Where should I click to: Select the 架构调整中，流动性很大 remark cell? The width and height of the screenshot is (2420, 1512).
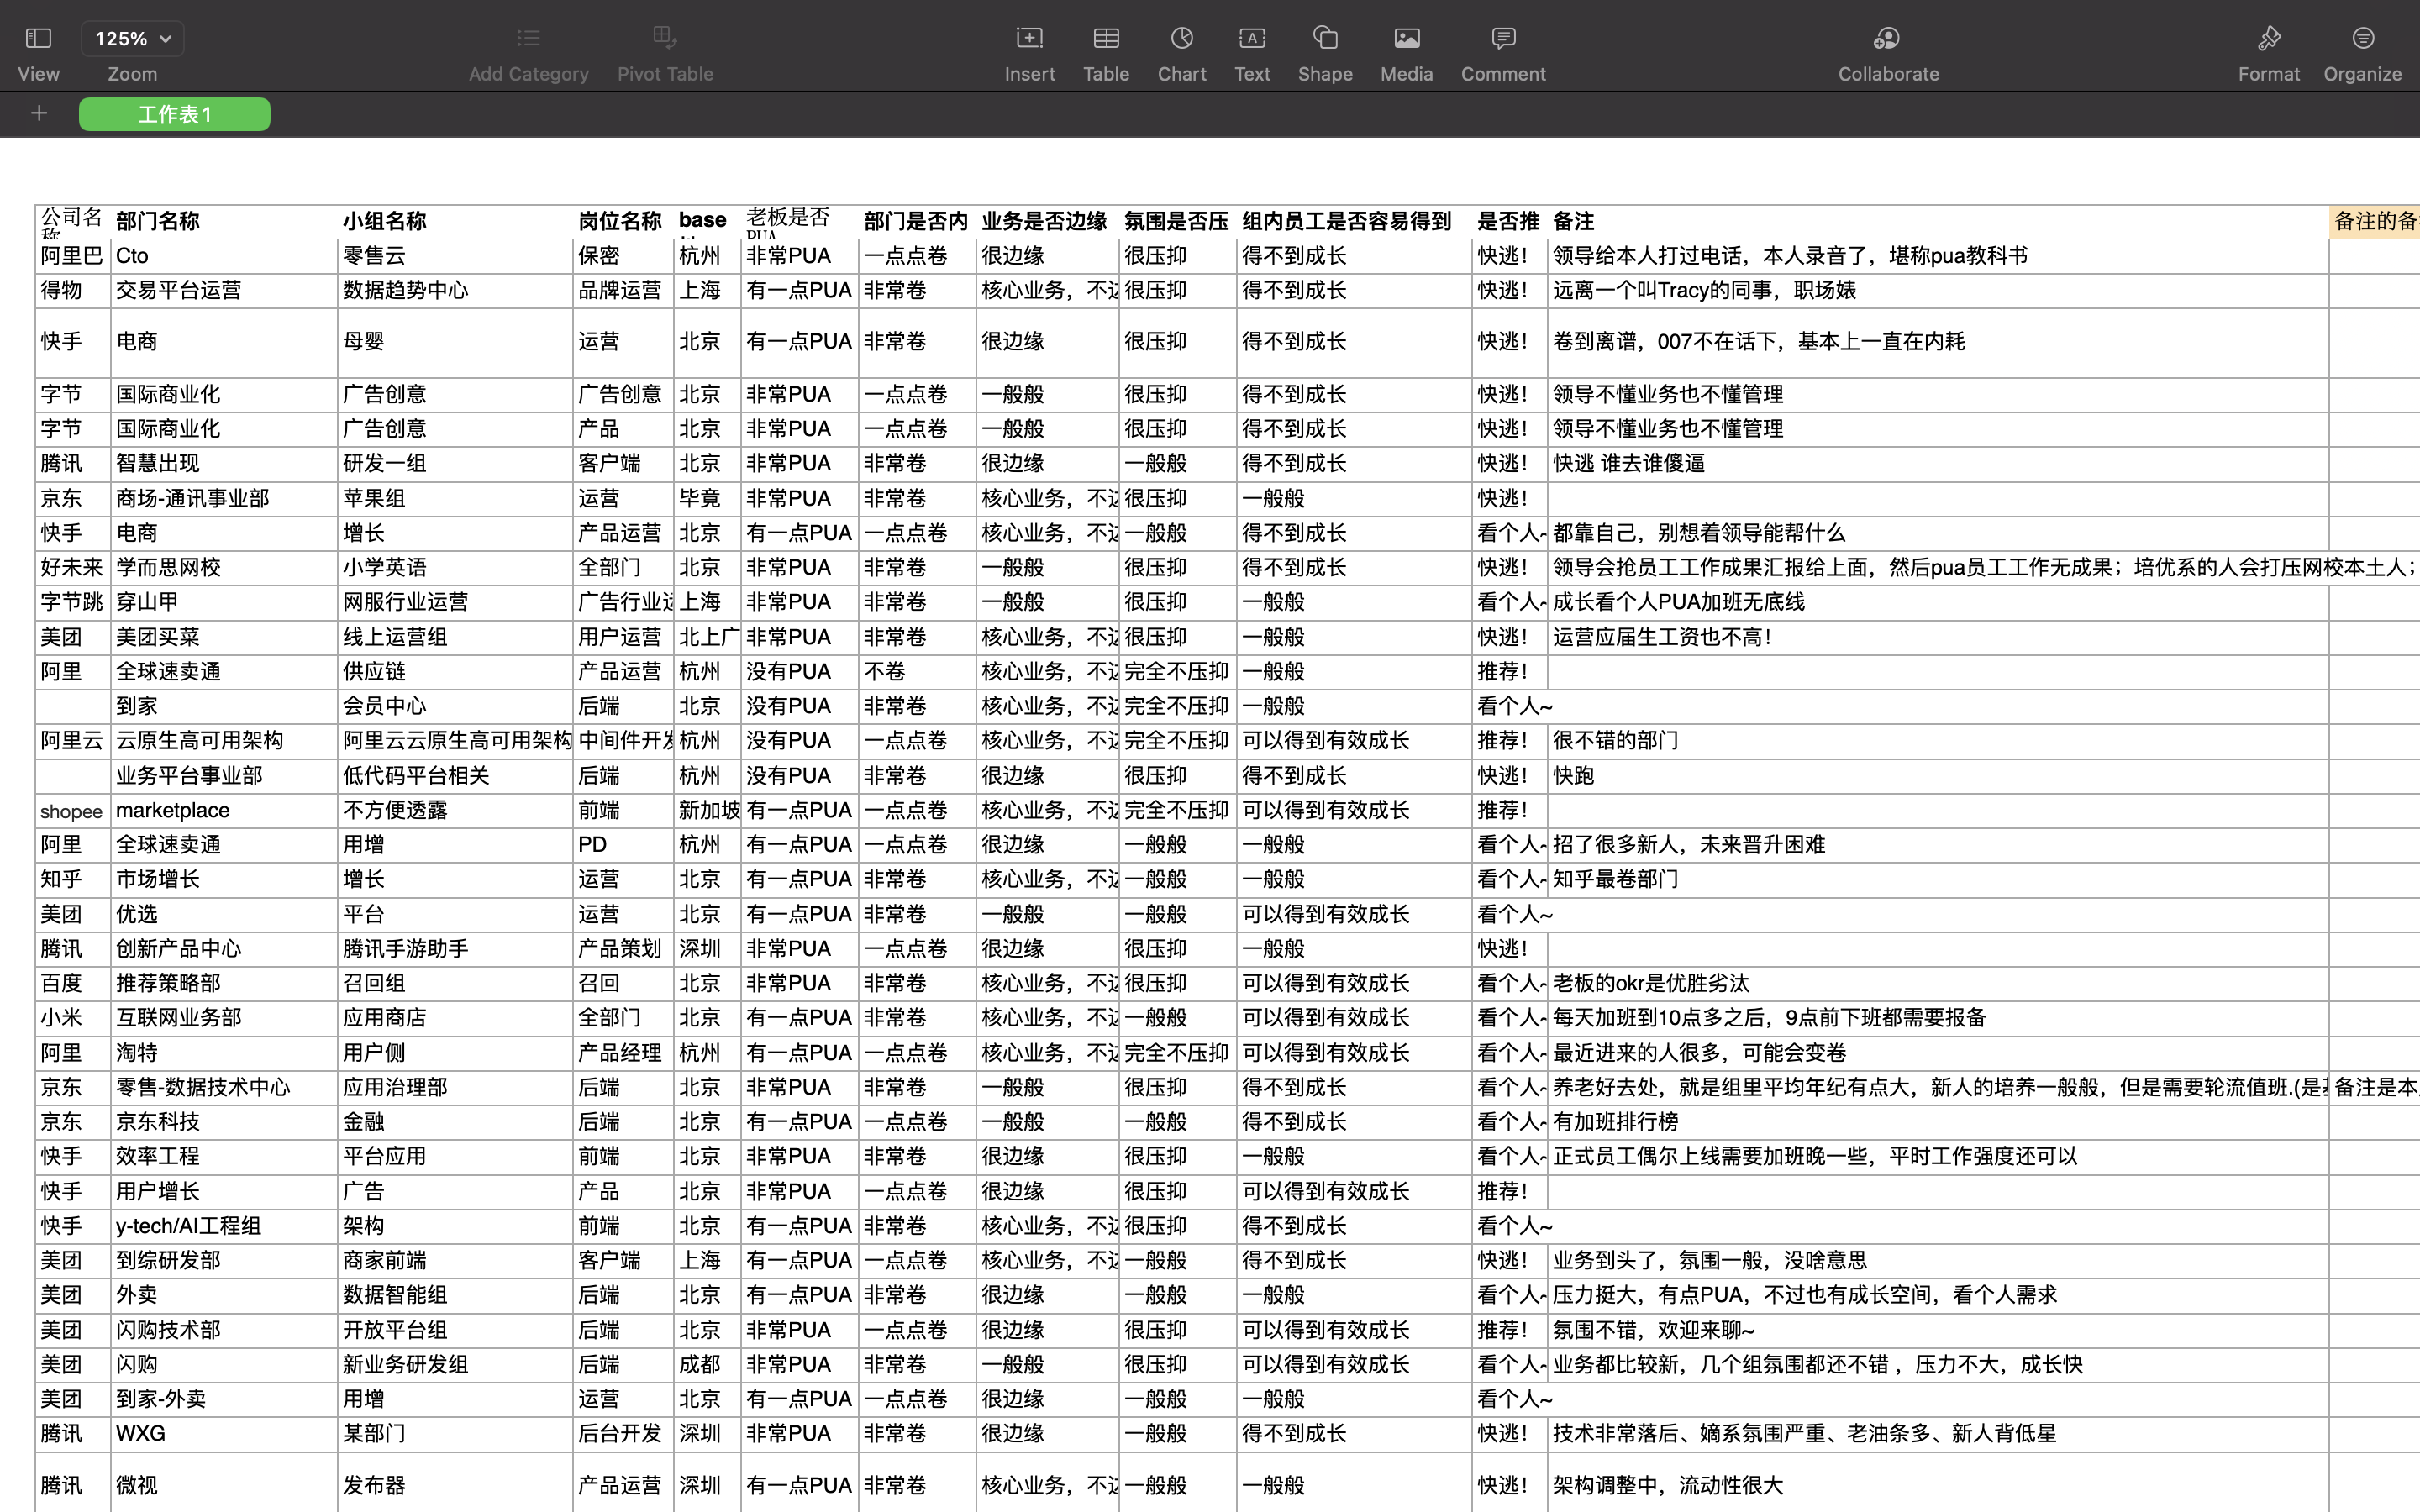pyautogui.click(x=1938, y=1486)
